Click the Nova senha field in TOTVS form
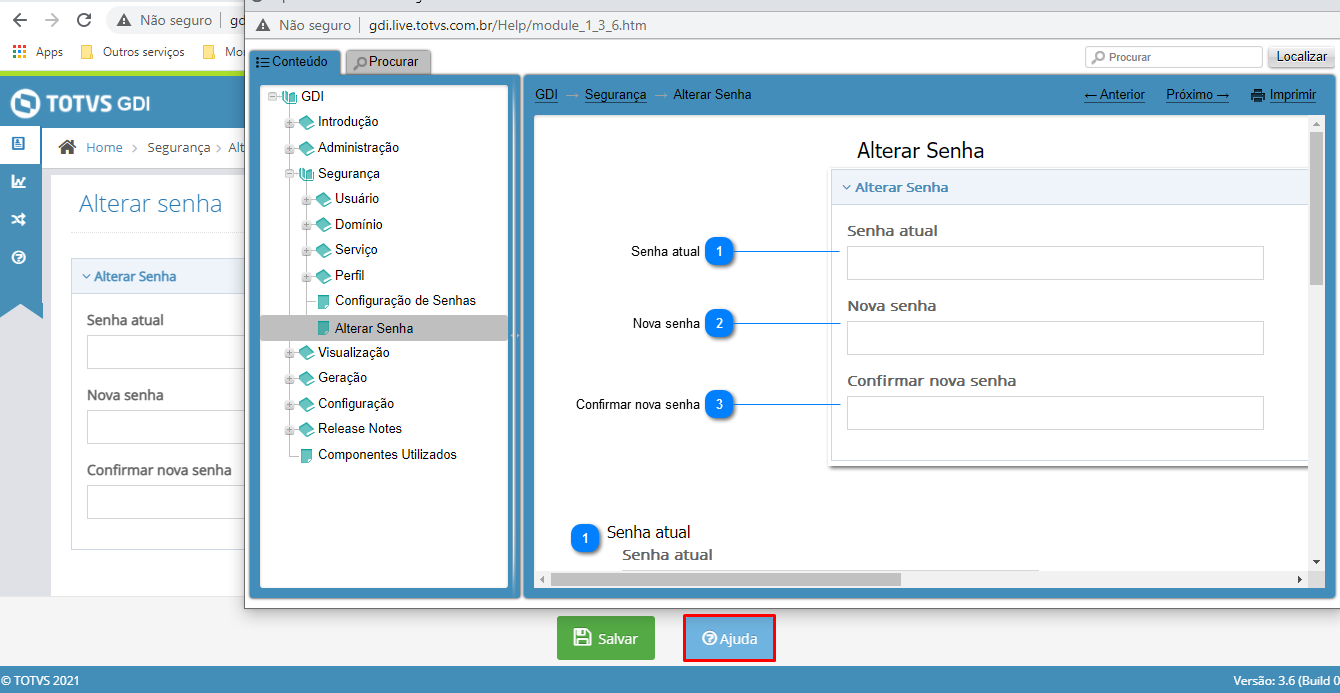This screenshot has width=1340, height=693. tap(166, 427)
